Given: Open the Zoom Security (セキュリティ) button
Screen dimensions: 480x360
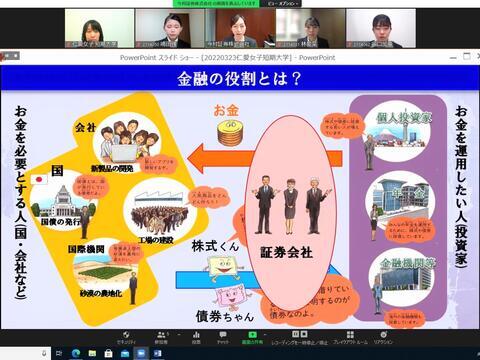Looking at the screenshot, I should tap(126, 337).
